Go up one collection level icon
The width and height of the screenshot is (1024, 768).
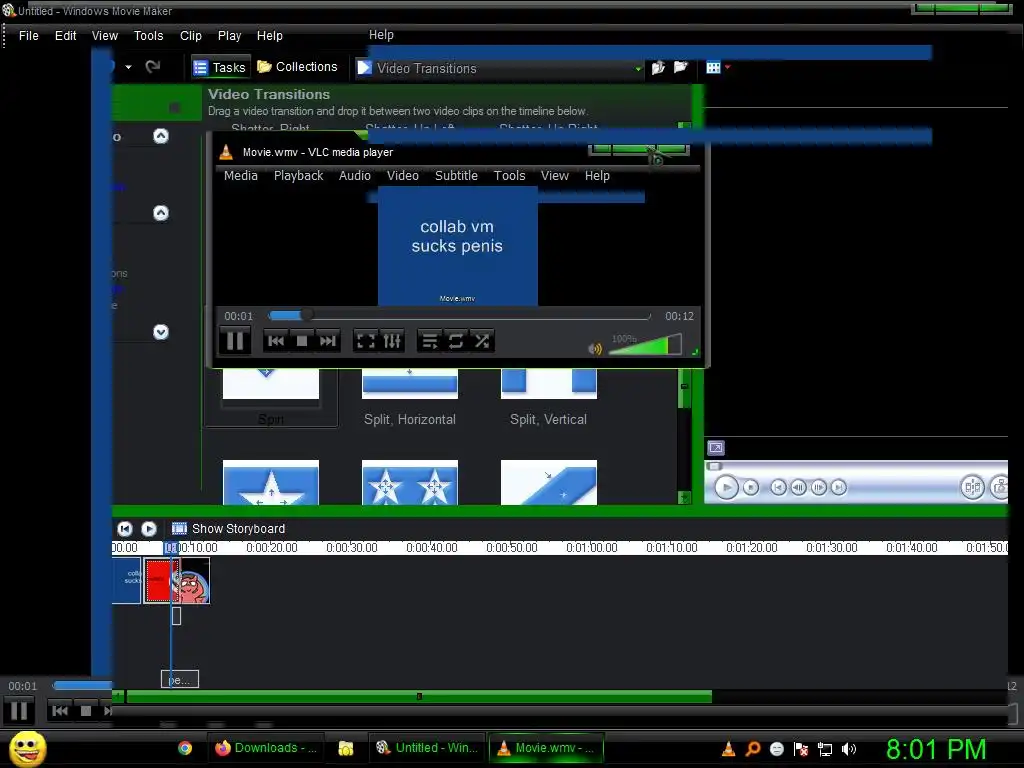click(658, 67)
